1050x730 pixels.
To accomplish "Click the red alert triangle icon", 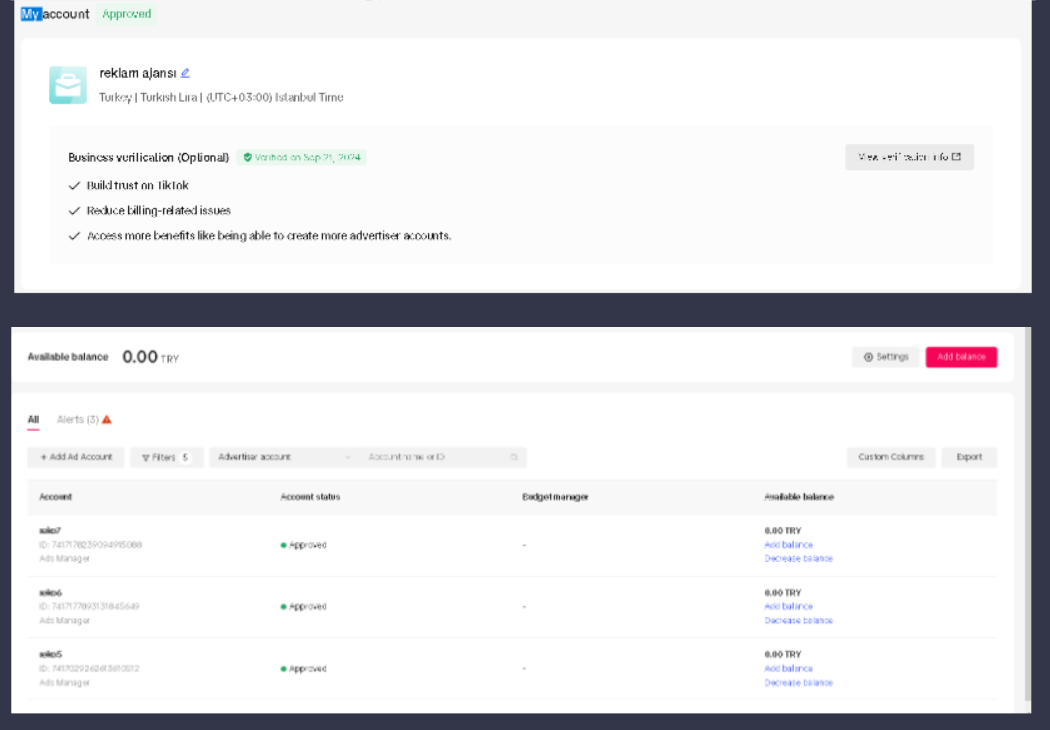I will [x=106, y=419].
